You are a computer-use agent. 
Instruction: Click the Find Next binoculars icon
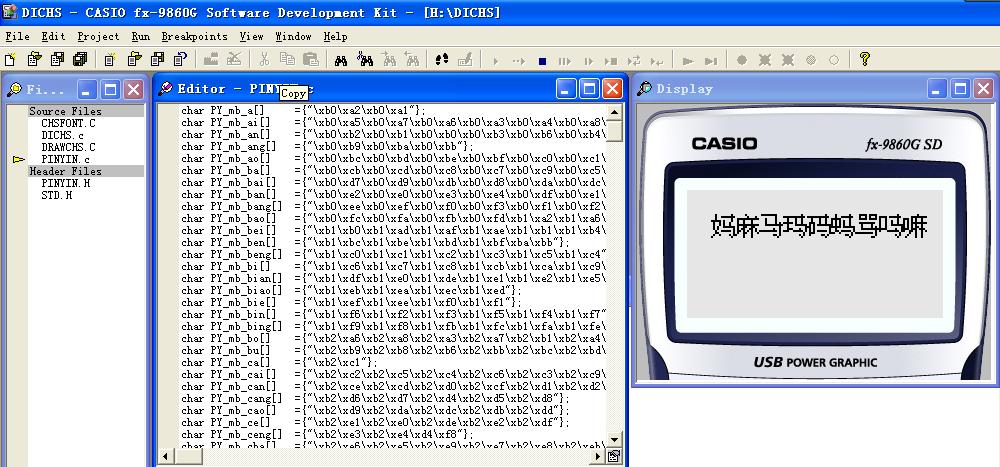point(388,60)
